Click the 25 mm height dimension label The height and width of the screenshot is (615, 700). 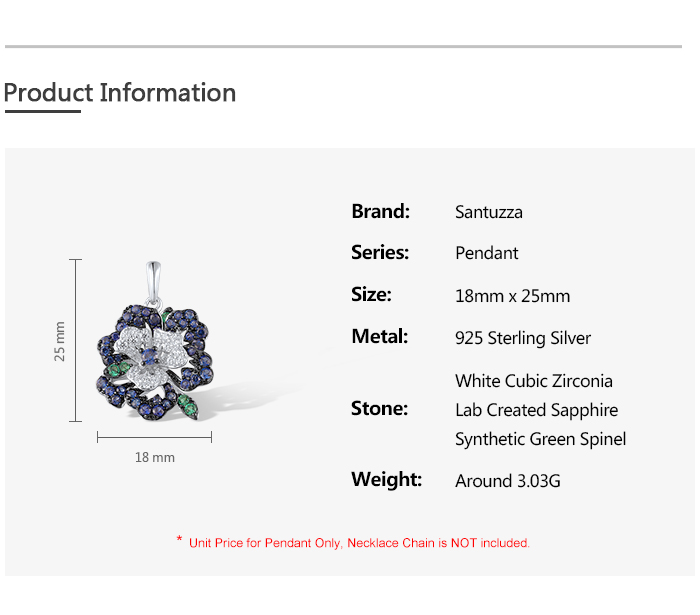(60, 341)
